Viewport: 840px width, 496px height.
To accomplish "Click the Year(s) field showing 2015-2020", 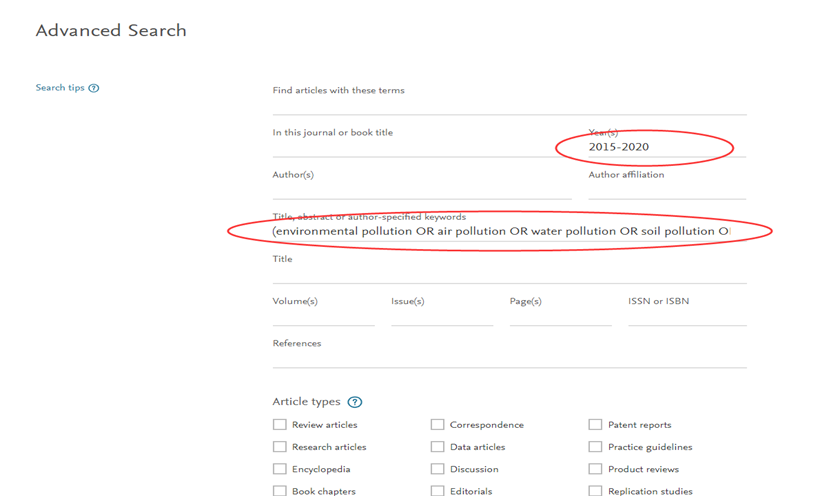I will (667, 147).
